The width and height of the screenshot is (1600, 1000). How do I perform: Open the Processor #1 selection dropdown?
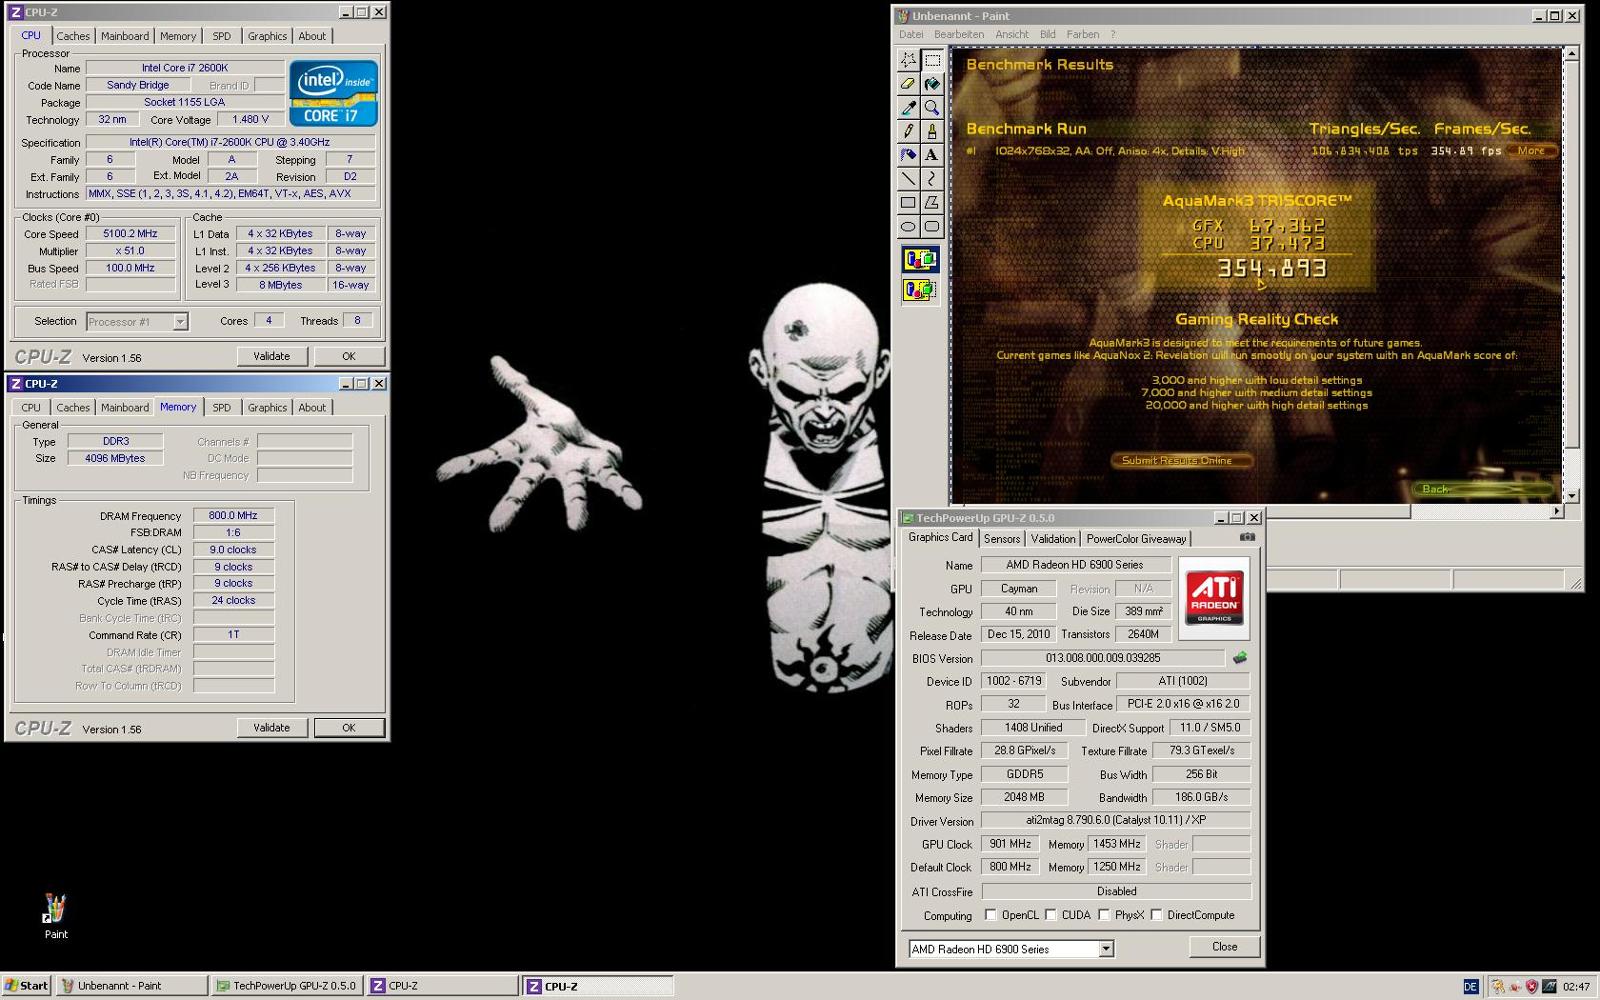click(137, 322)
